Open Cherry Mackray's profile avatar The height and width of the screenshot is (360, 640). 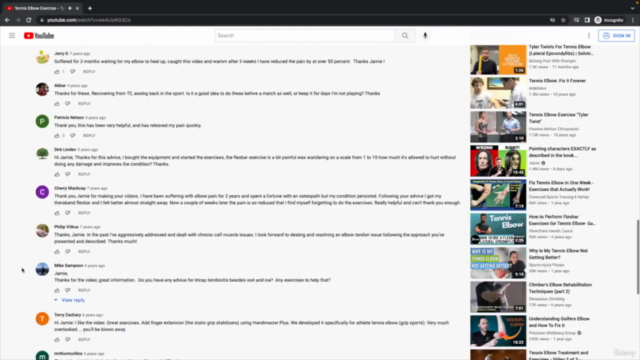[x=42, y=192]
